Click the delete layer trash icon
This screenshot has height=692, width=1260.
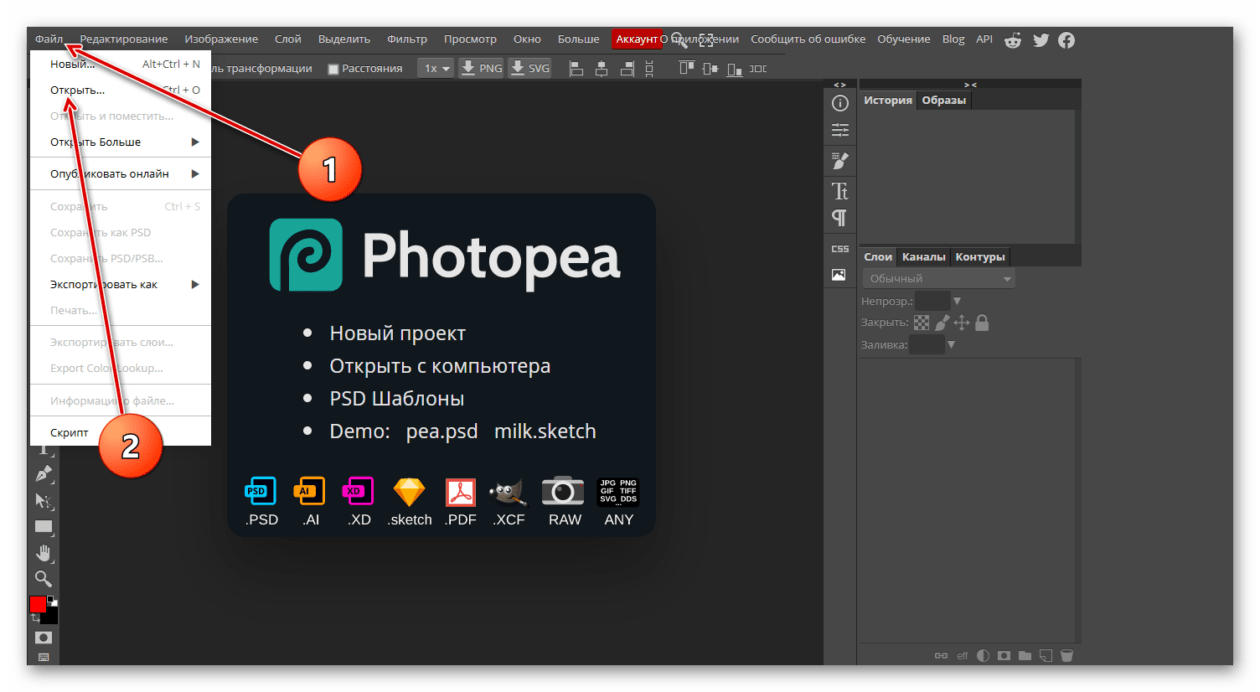pyautogui.click(x=1067, y=656)
